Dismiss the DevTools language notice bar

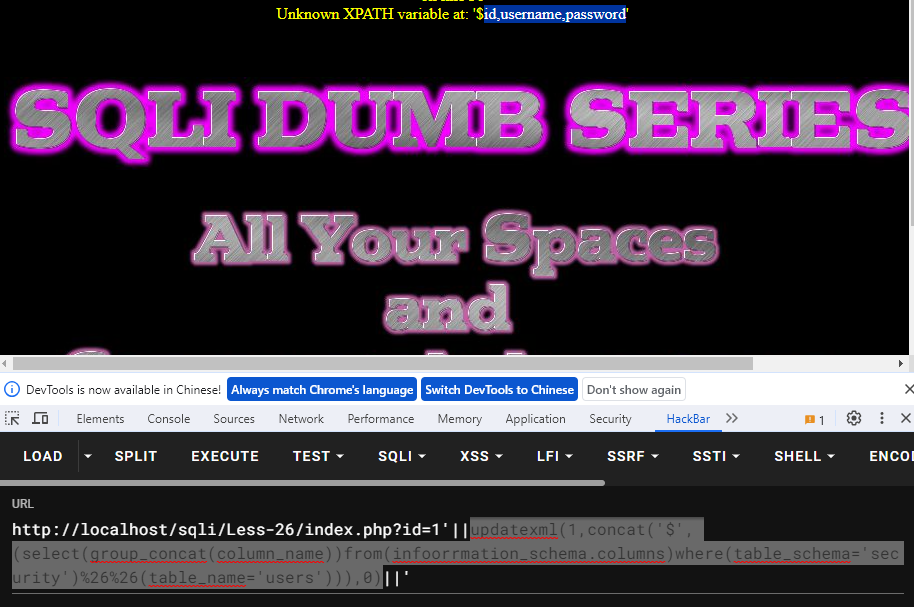(908, 389)
